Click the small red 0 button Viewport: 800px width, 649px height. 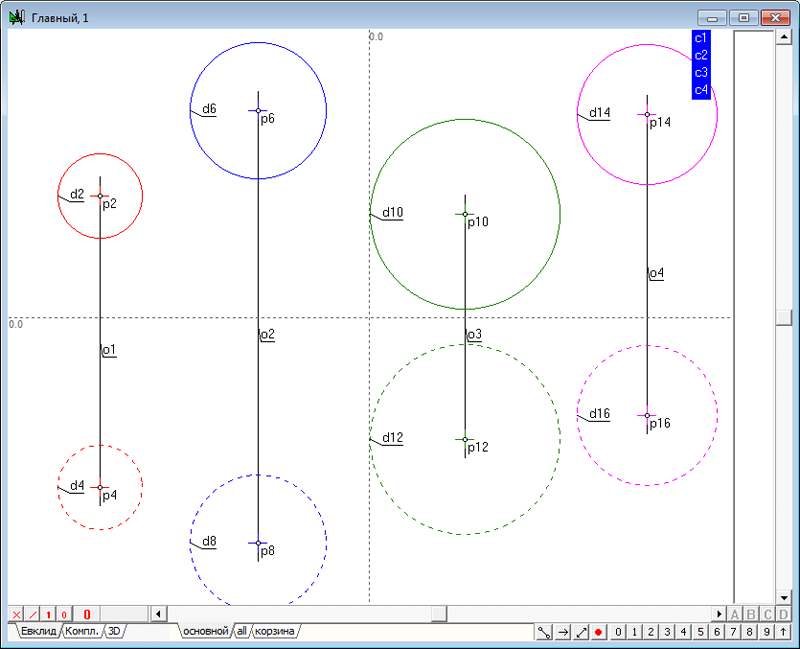pyautogui.click(x=64, y=614)
